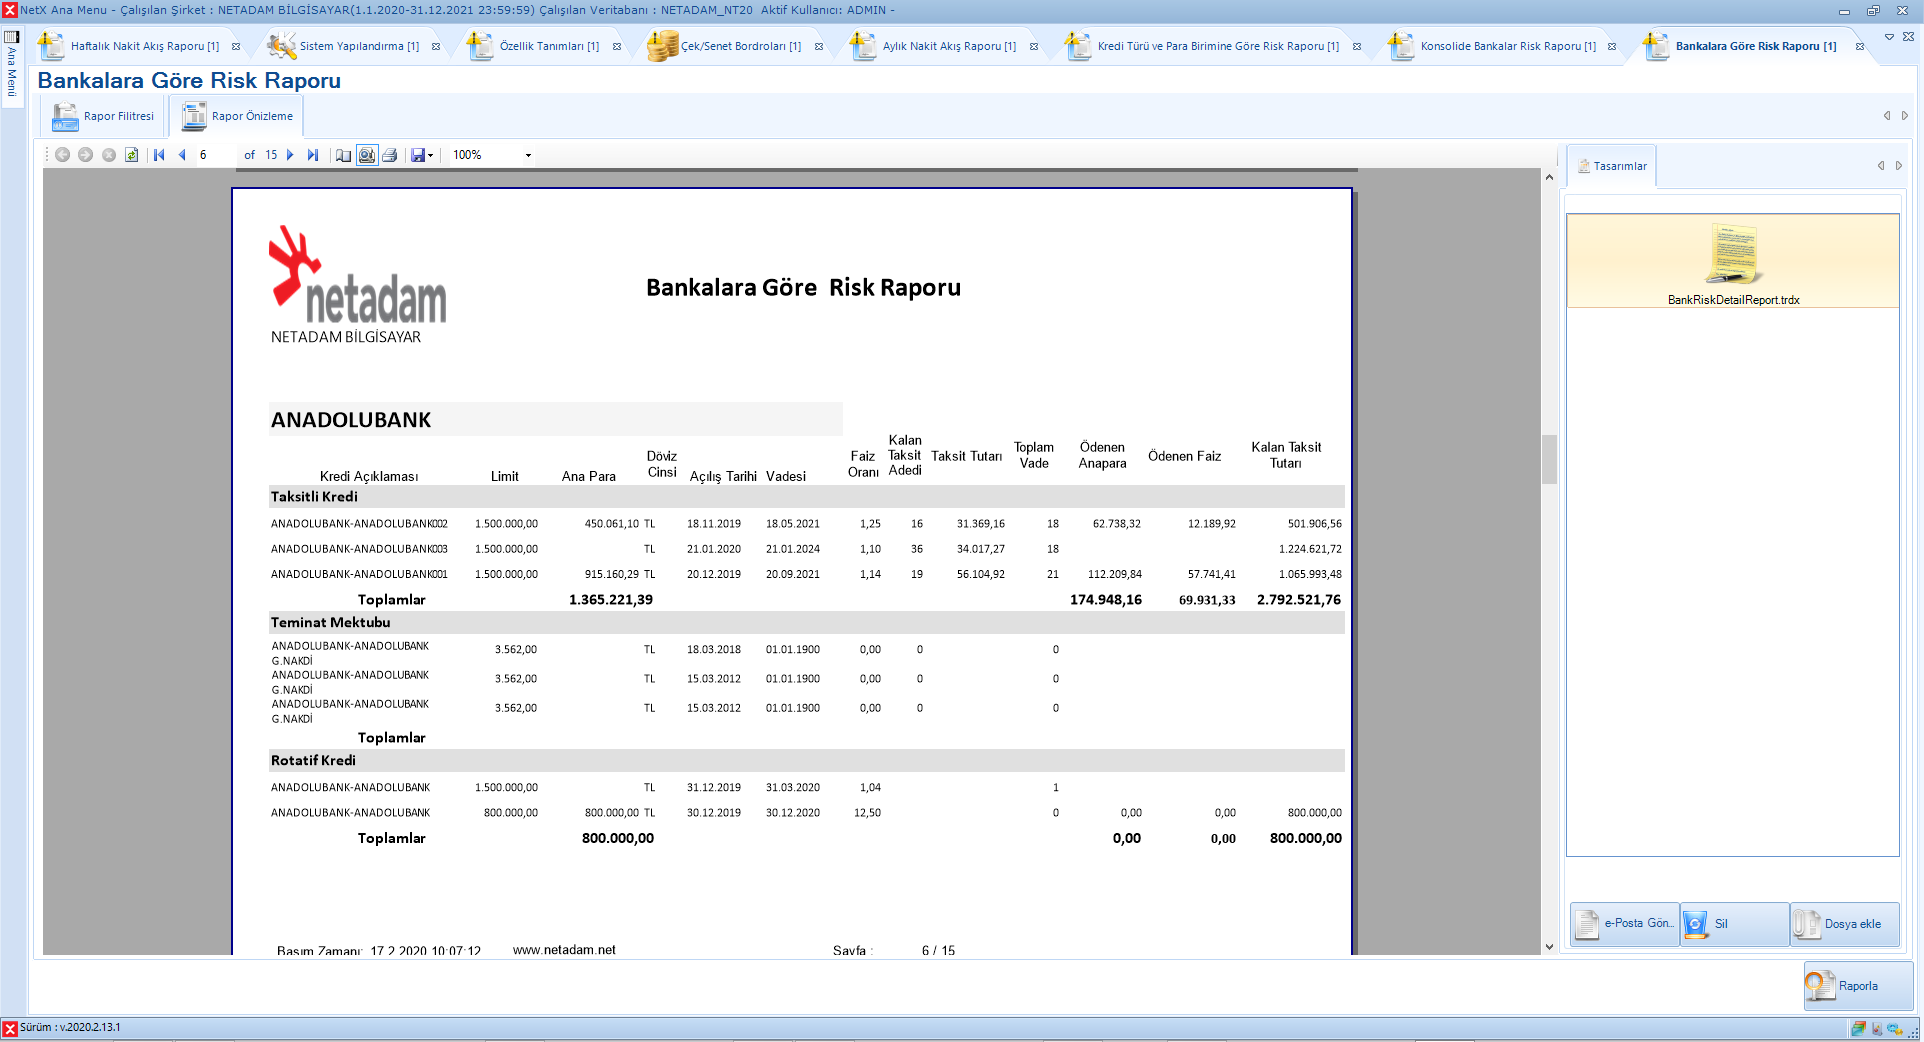Open the export format dropdown arrow
The image size is (1924, 1042).
pos(430,155)
